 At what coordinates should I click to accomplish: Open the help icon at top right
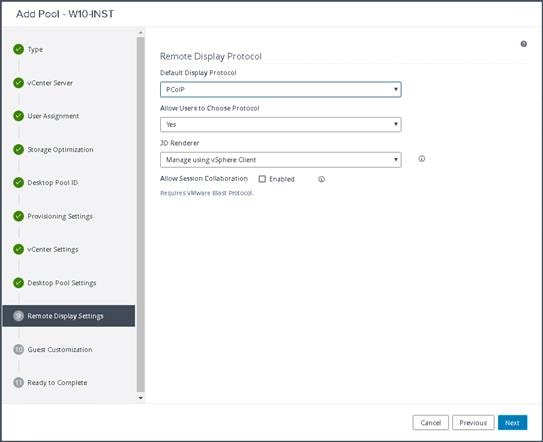(x=524, y=44)
